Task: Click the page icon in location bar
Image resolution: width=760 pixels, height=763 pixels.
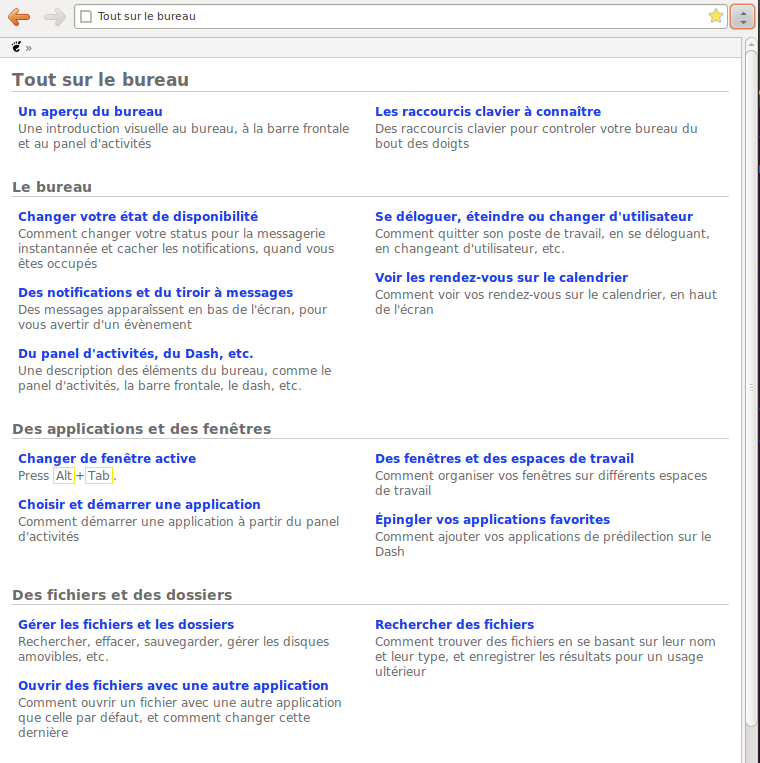Action: (x=86, y=16)
